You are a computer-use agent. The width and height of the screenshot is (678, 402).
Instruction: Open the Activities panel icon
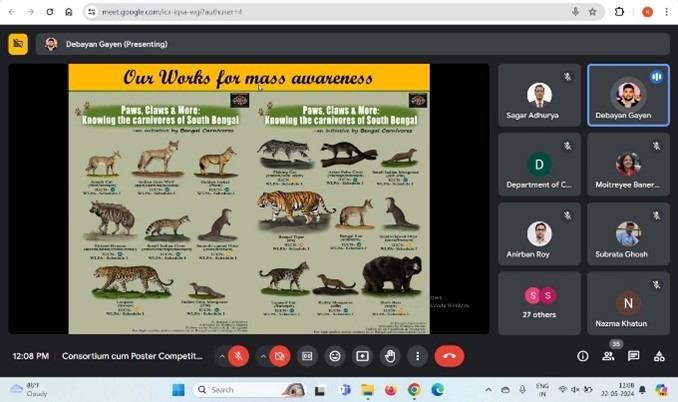pyautogui.click(x=659, y=356)
